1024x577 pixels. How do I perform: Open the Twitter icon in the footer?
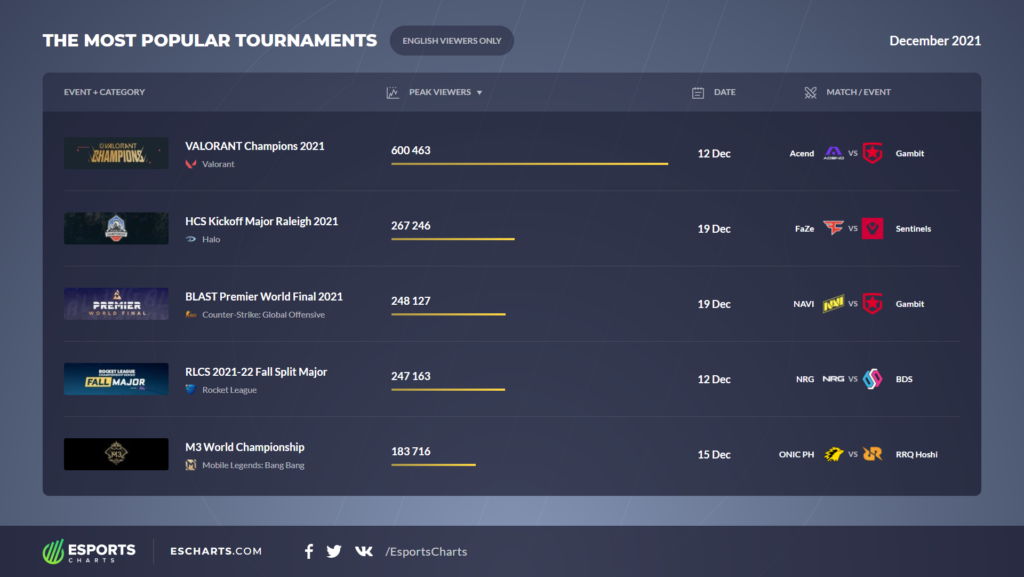tap(334, 551)
